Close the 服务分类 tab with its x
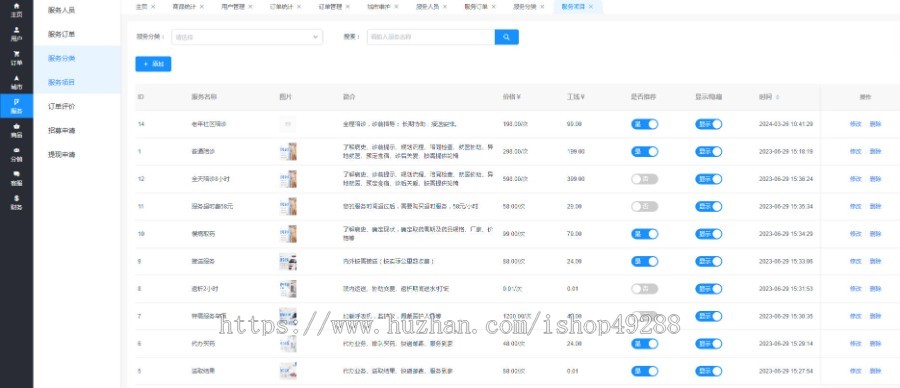The width and height of the screenshot is (900, 388). (542, 7)
